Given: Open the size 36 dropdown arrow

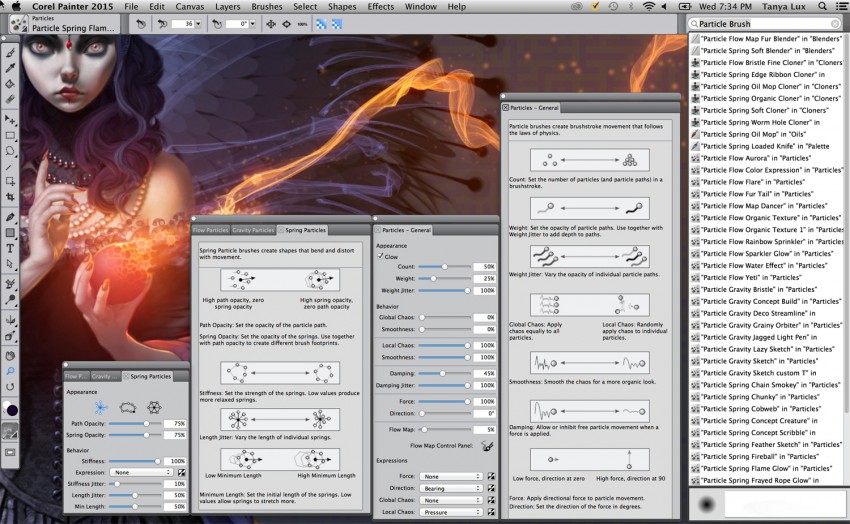Looking at the screenshot, I should [198, 24].
